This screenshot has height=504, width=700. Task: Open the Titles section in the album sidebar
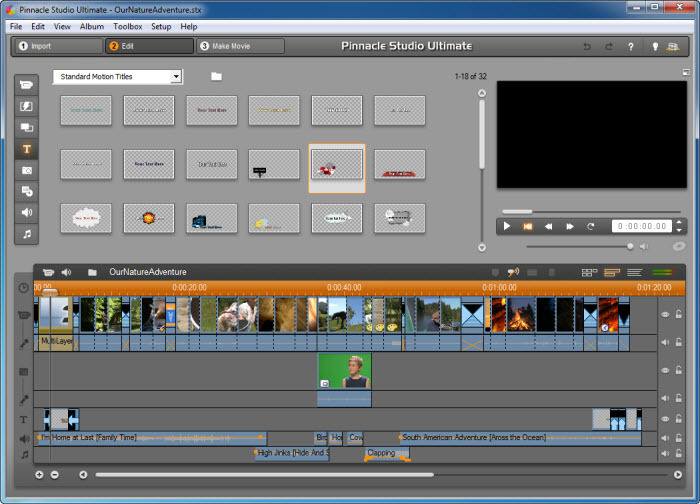(x=27, y=149)
